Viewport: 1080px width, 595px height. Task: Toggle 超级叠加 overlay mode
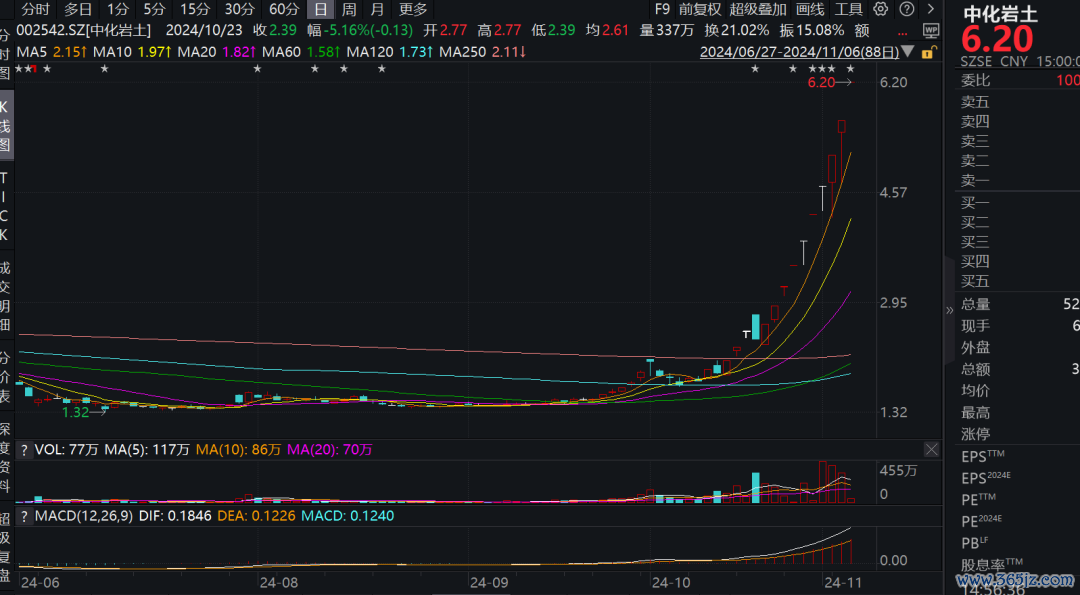[x=758, y=9]
